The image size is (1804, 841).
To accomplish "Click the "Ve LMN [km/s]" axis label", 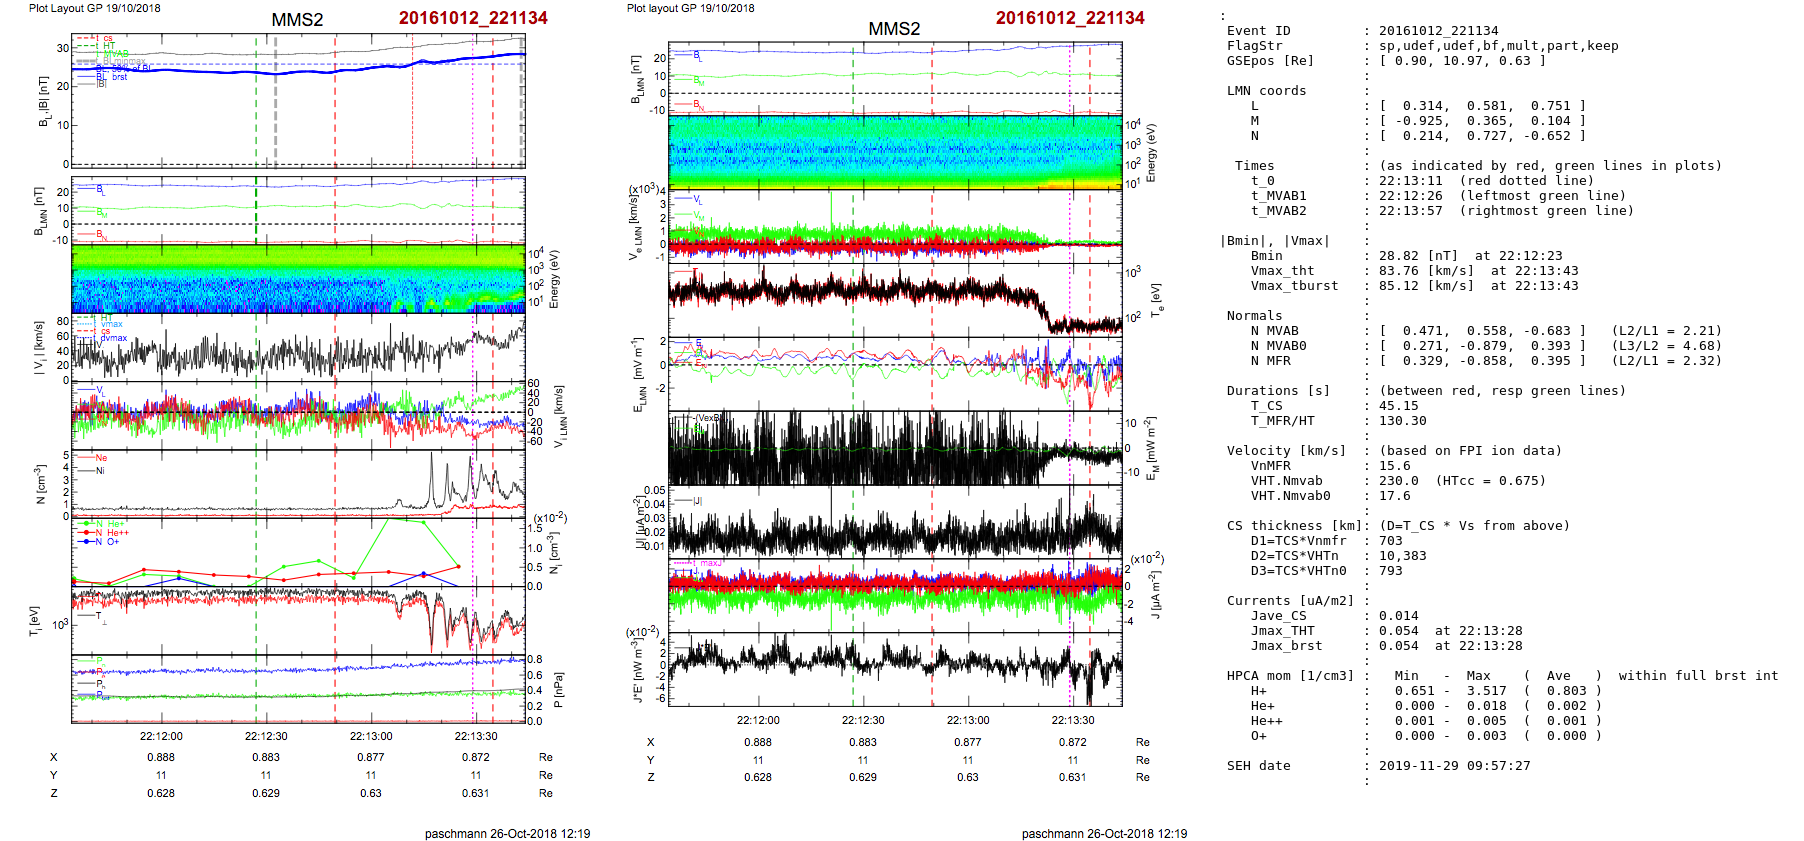I will point(633,226).
